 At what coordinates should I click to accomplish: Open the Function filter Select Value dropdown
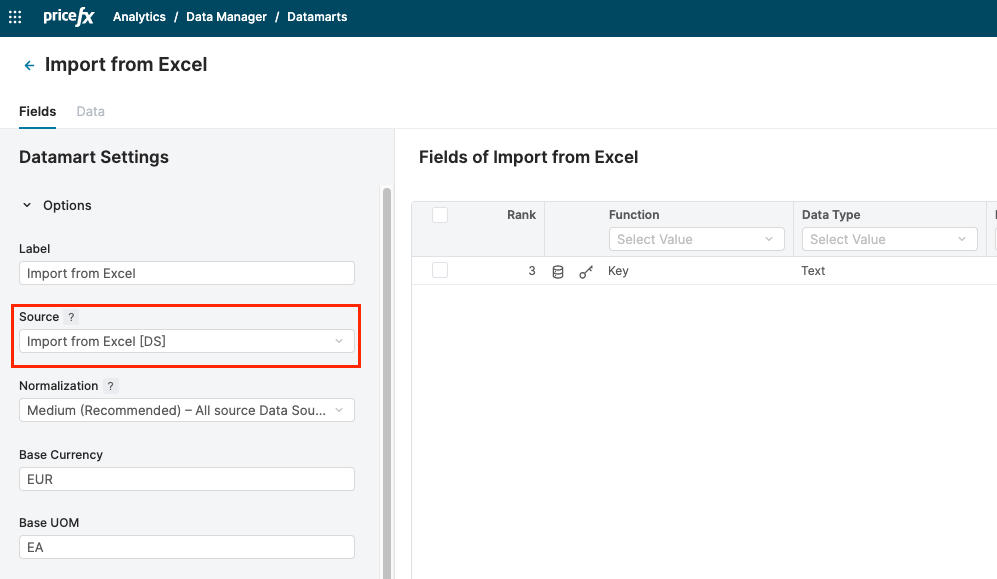696,239
